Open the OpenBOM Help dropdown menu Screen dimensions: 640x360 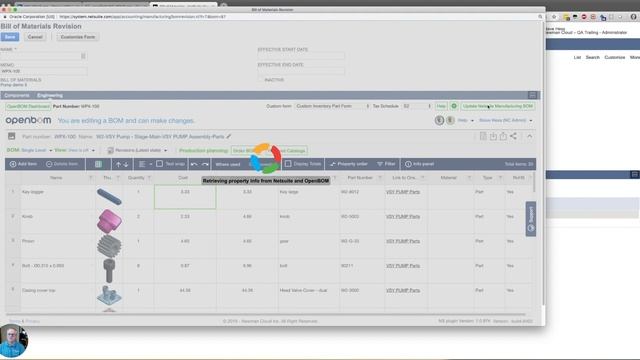point(465,120)
